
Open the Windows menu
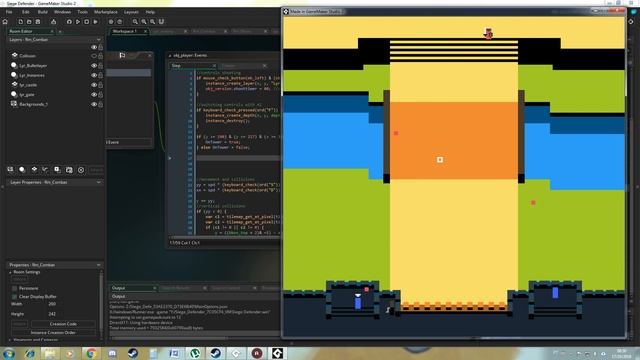62,12
